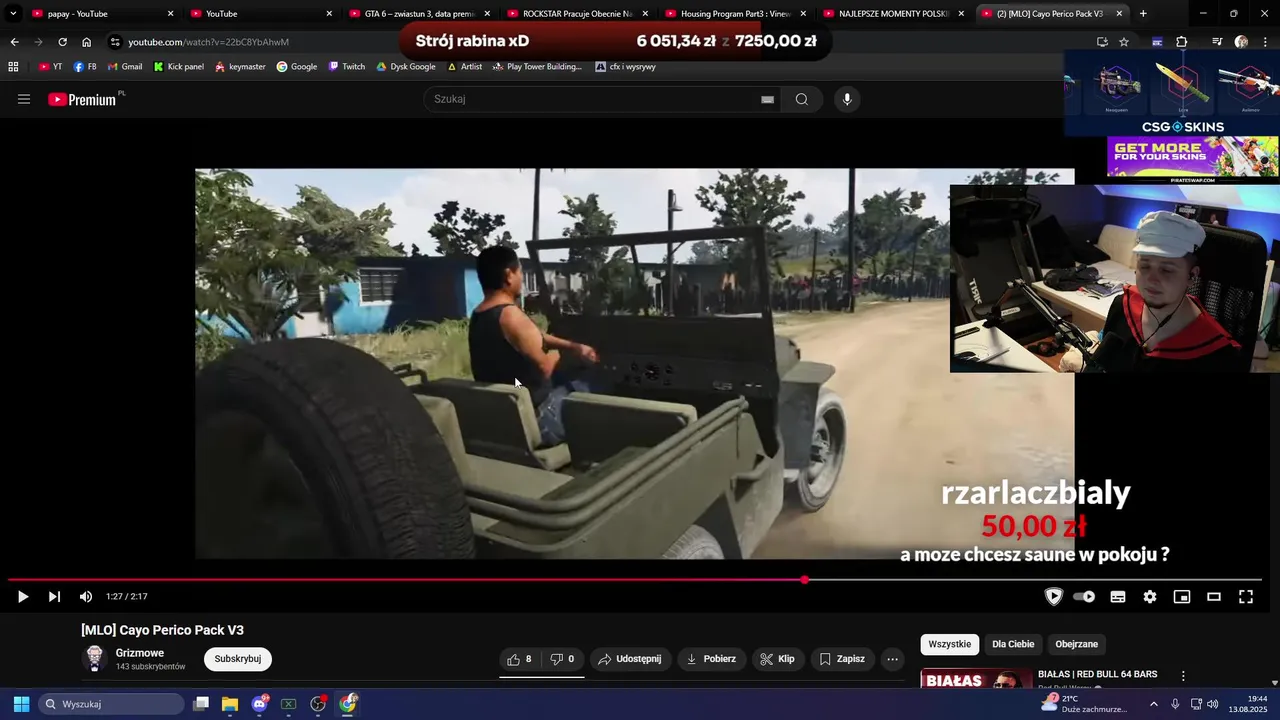The image size is (1280, 720).
Task: Switch to the papay - YouTube tab
Action: 101,14
